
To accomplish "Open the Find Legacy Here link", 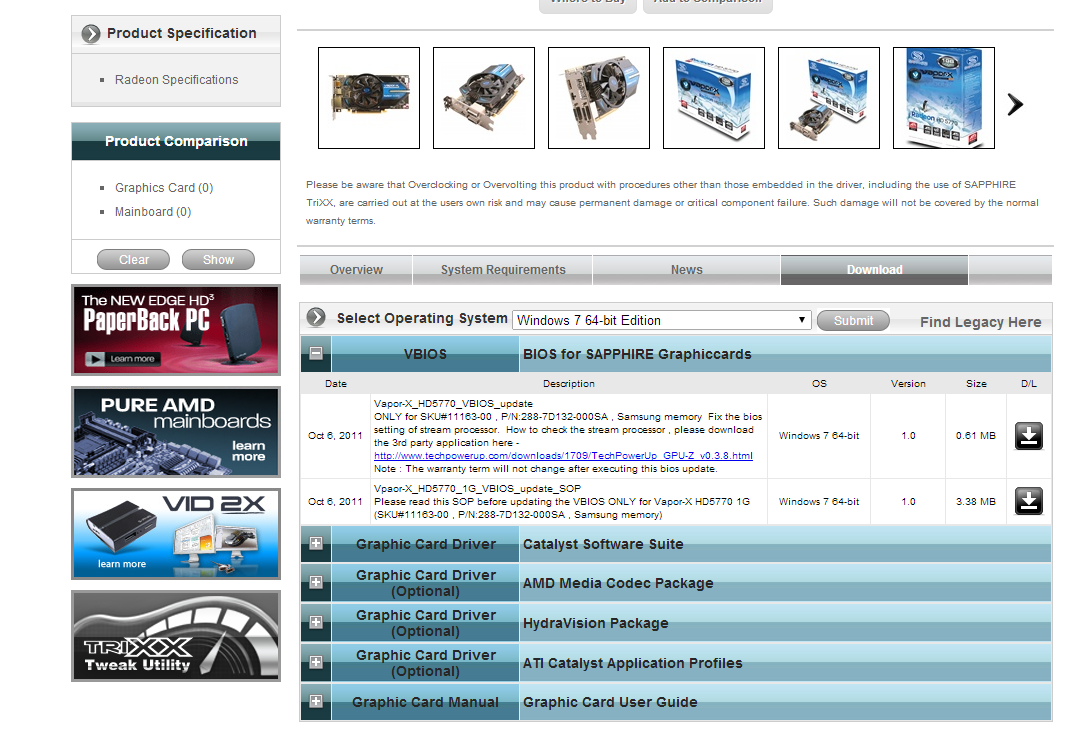I will (980, 322).
